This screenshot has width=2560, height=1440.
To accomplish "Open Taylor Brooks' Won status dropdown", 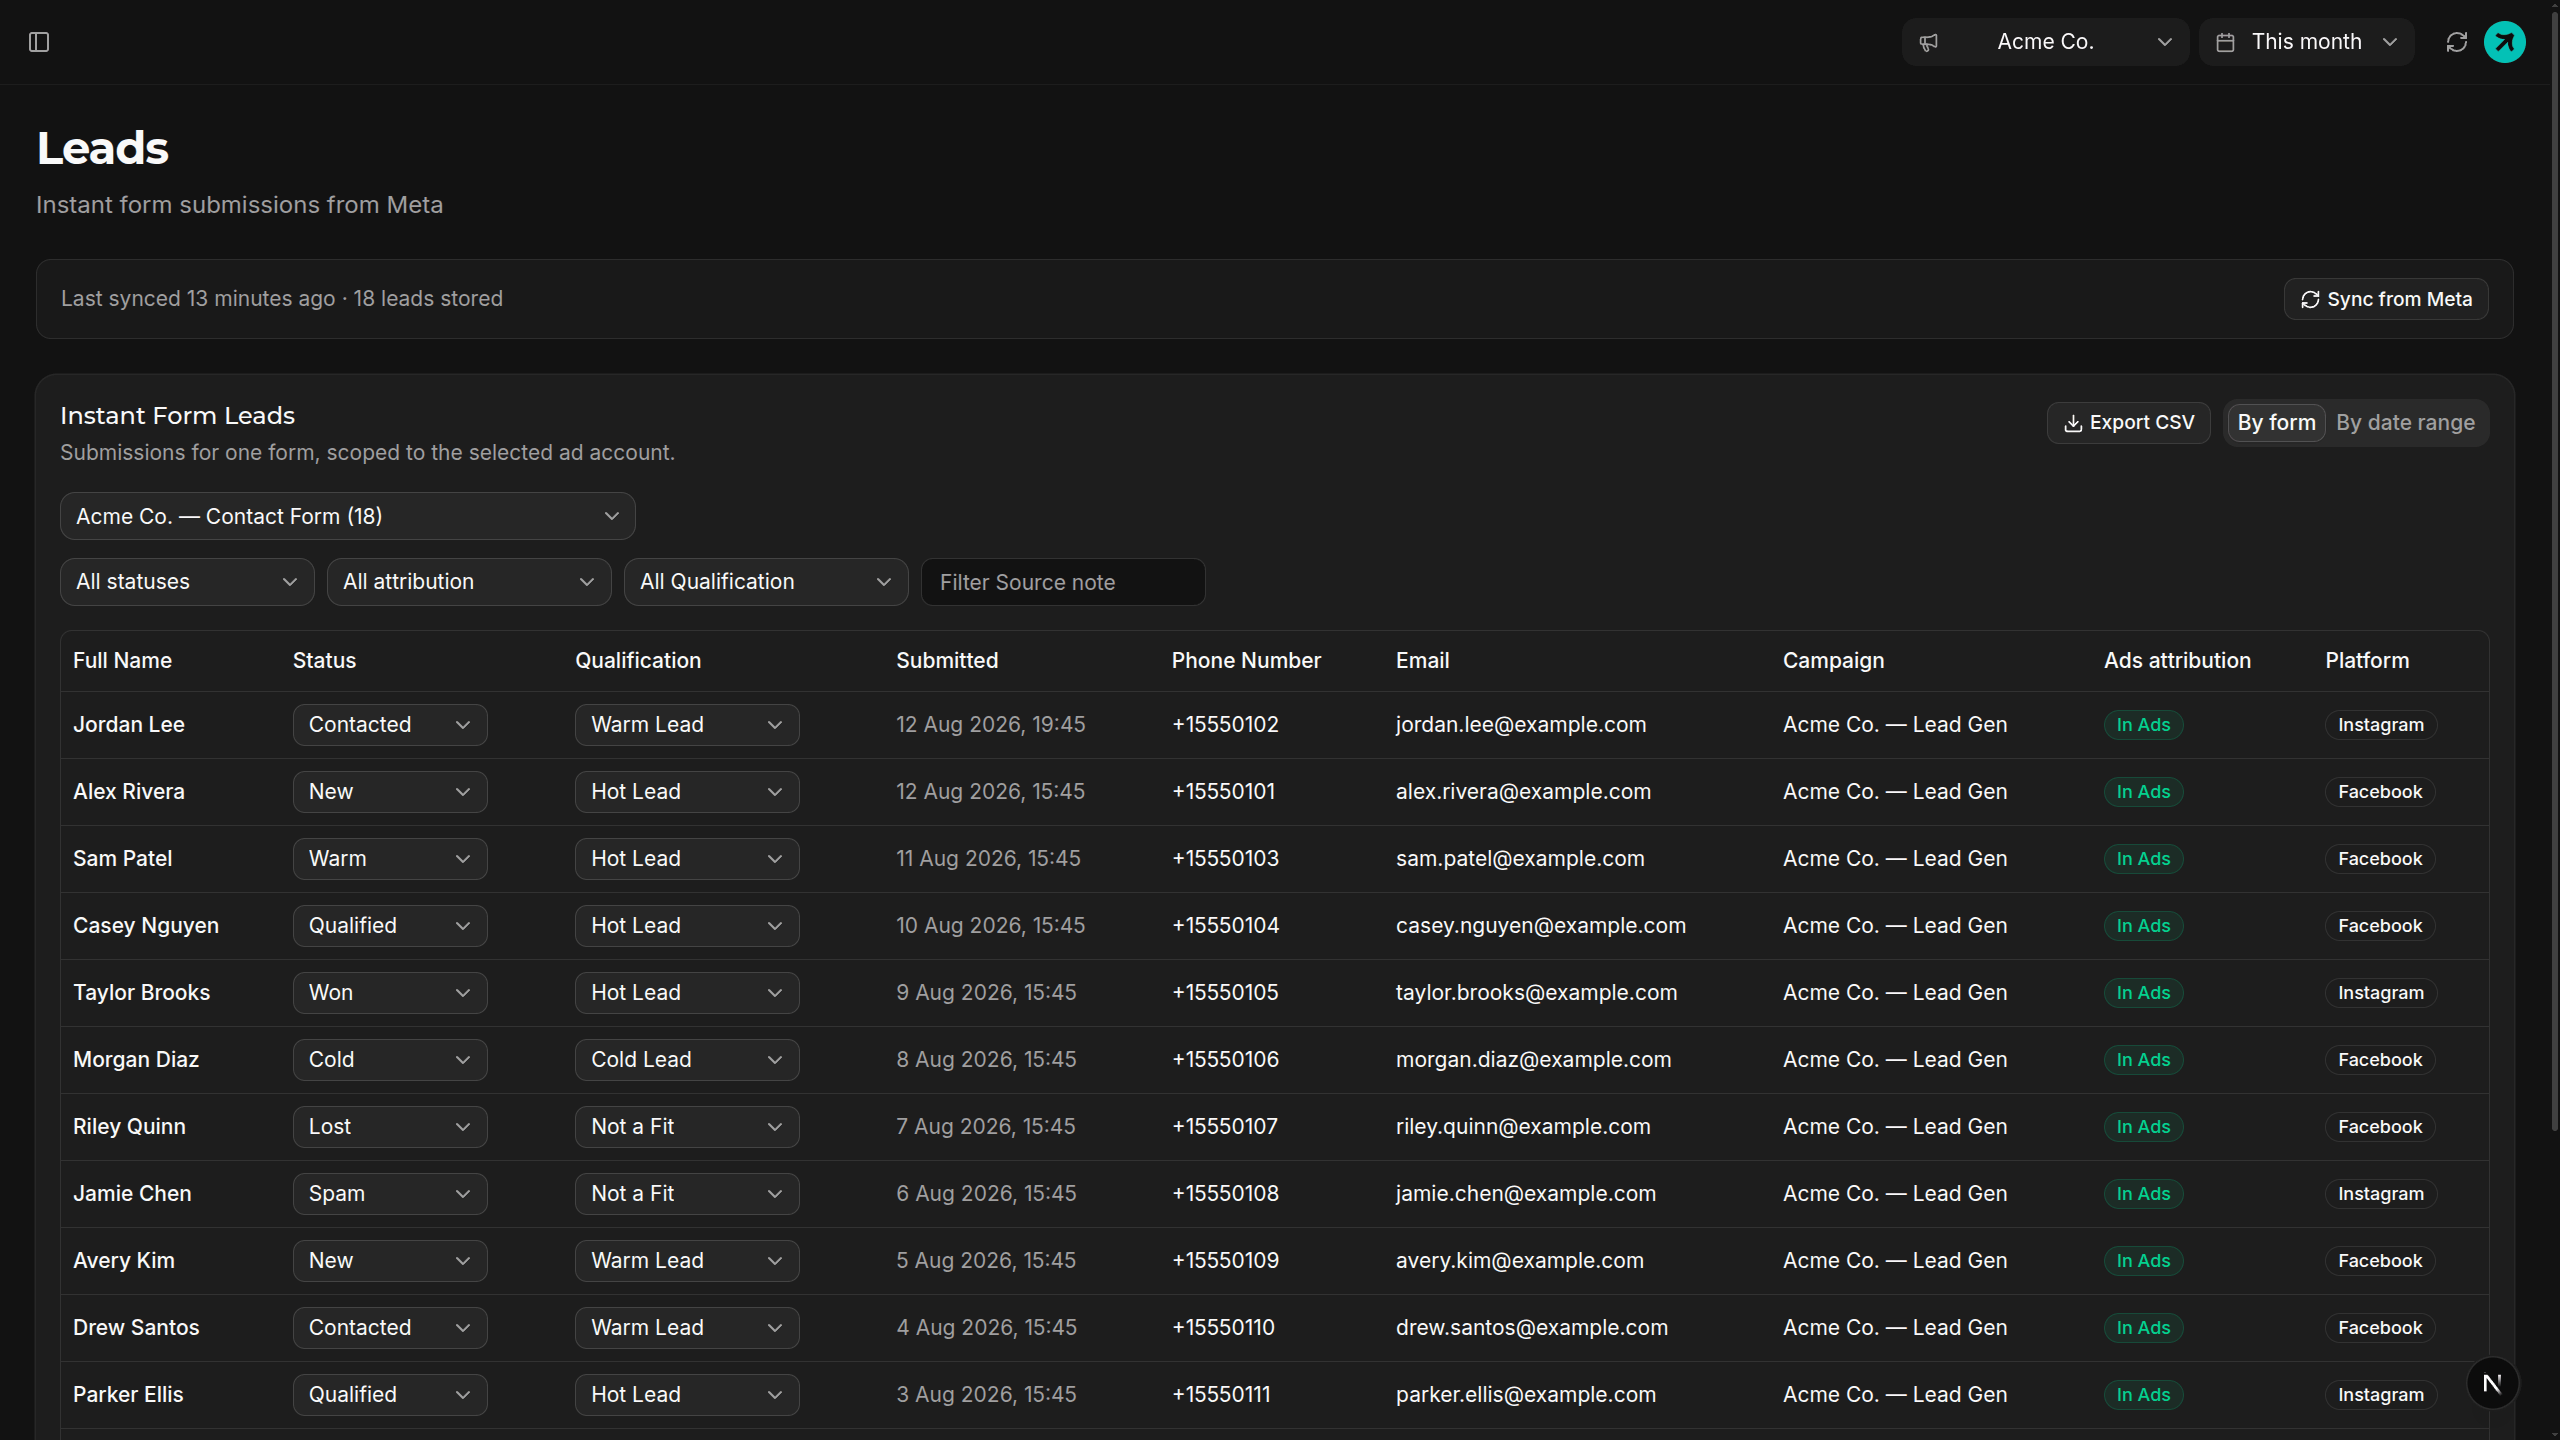I will coord(390,993).
